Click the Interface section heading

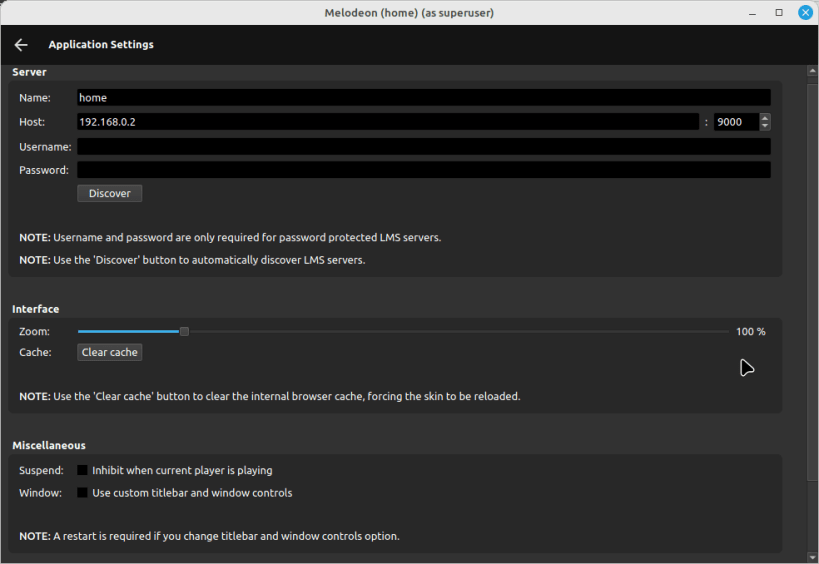click(36, 309)
